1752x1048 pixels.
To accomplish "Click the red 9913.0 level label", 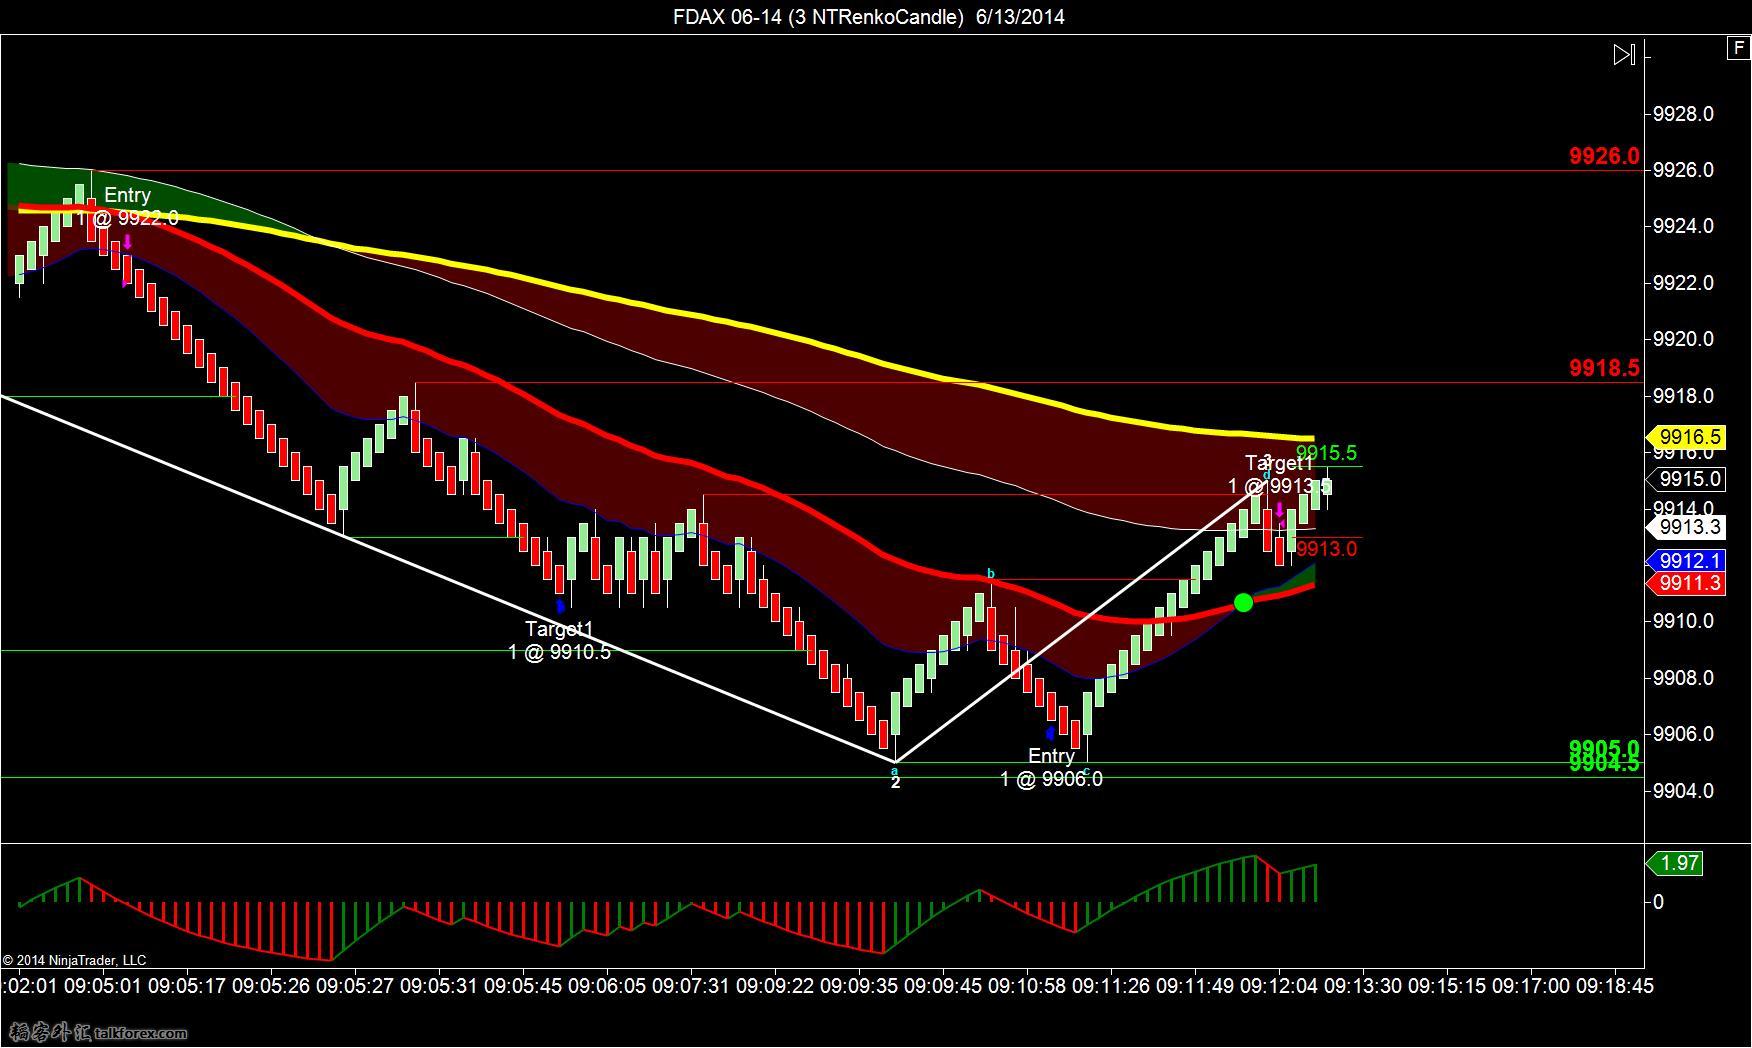I will 1326,548.
